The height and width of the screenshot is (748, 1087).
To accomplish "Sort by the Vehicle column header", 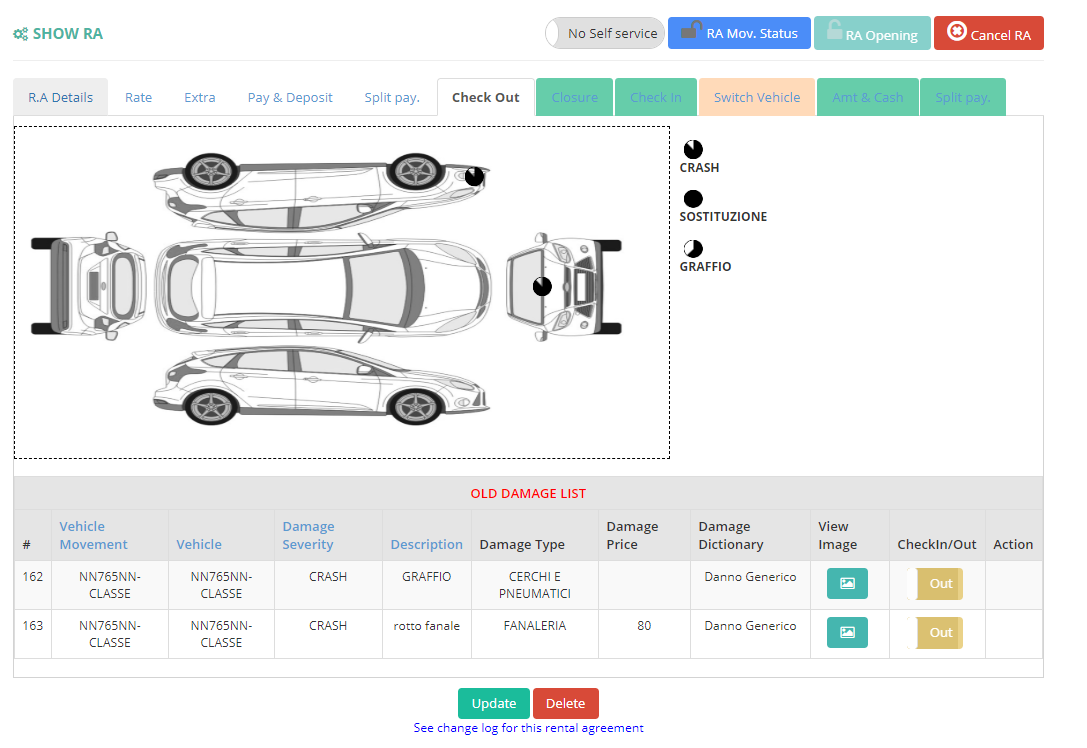I will [199, 544].
